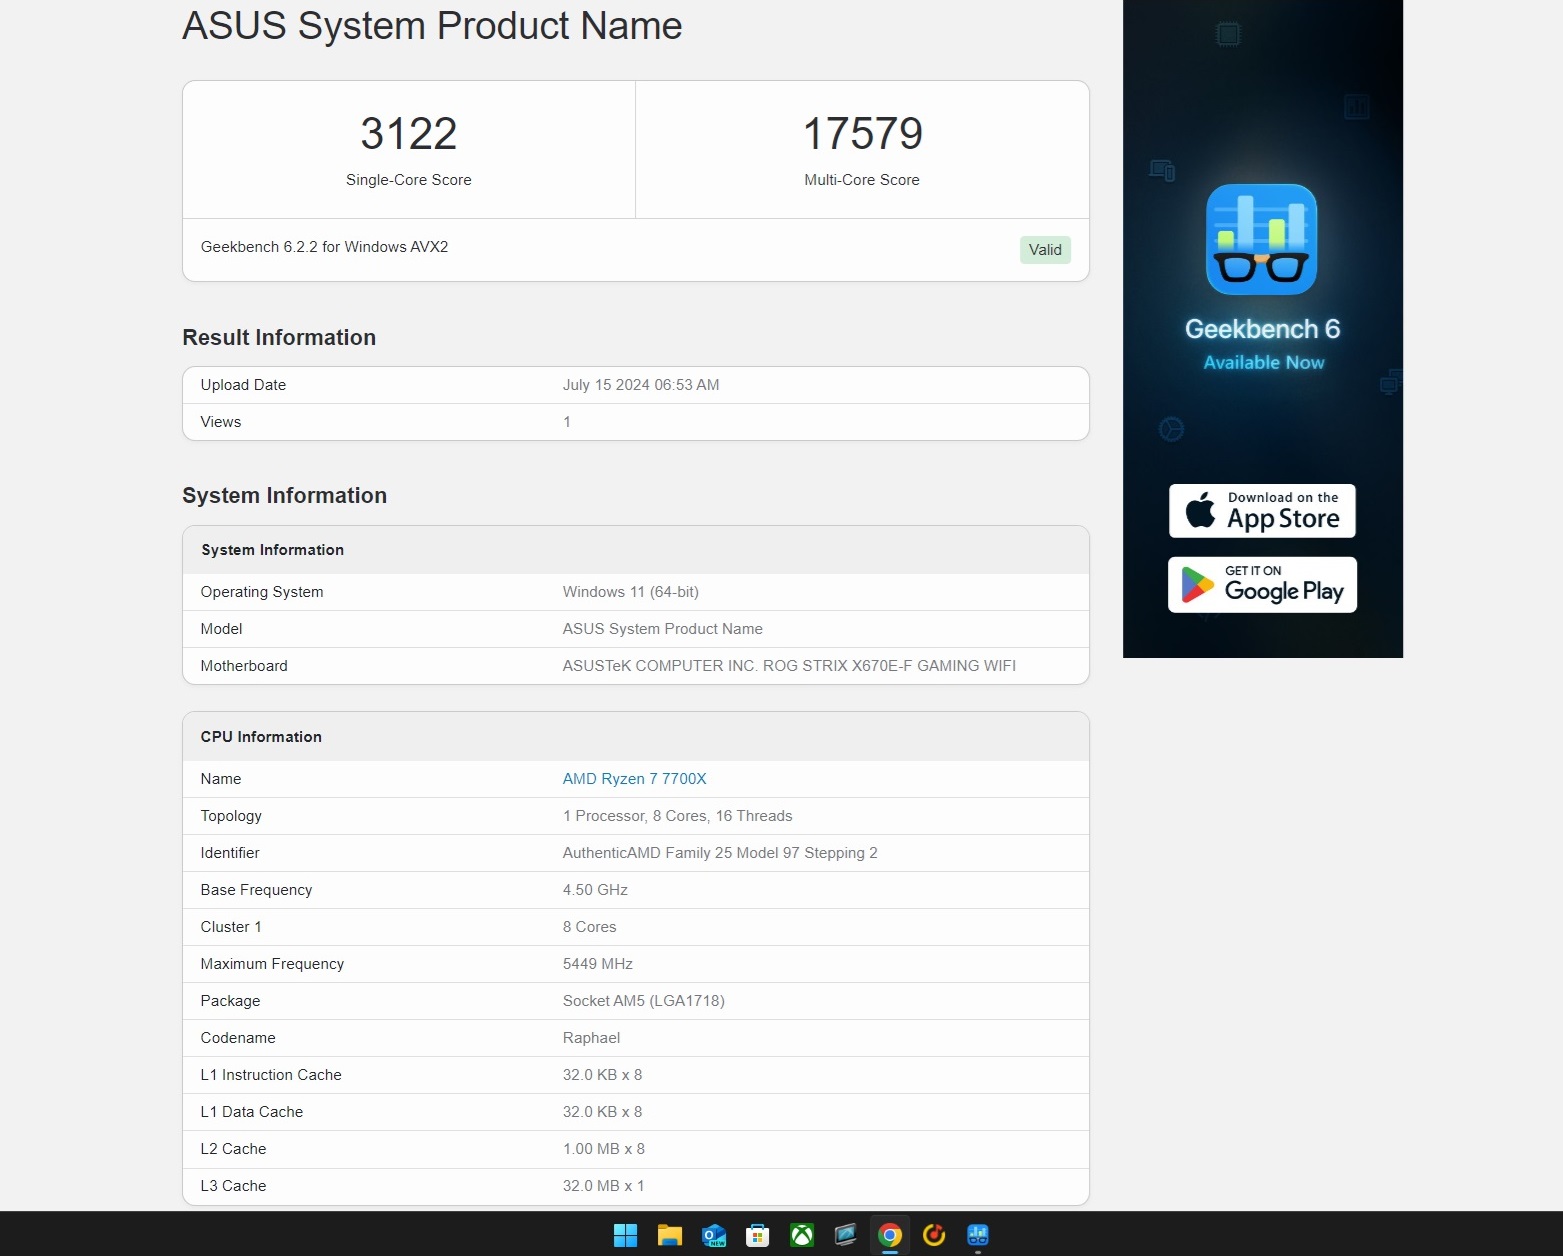This screenshot has height=1256, width=1563.
Task: Click the Topology row label
Action: 231,816
